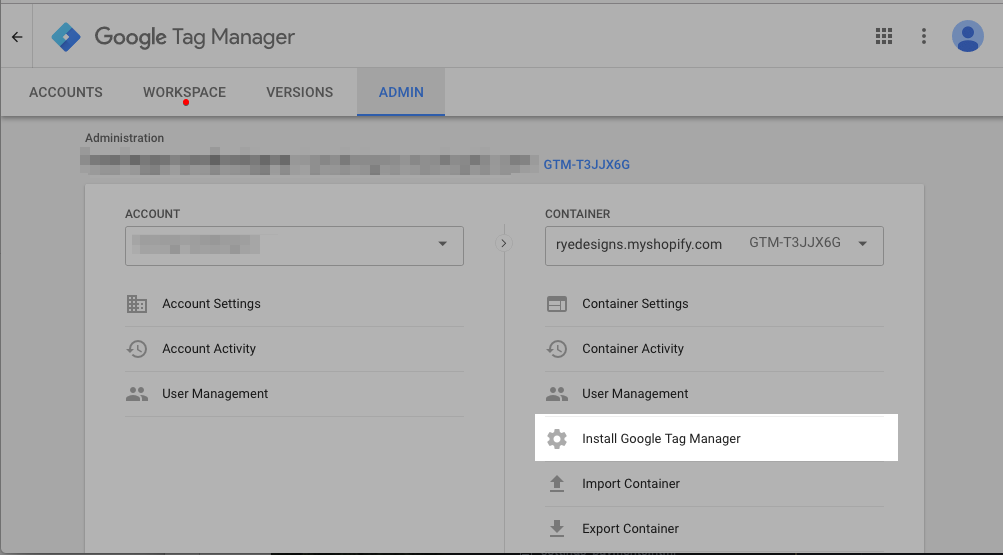The image size is (1003, 555).
Task: Open the user account avatar
Action: [968, 36]
